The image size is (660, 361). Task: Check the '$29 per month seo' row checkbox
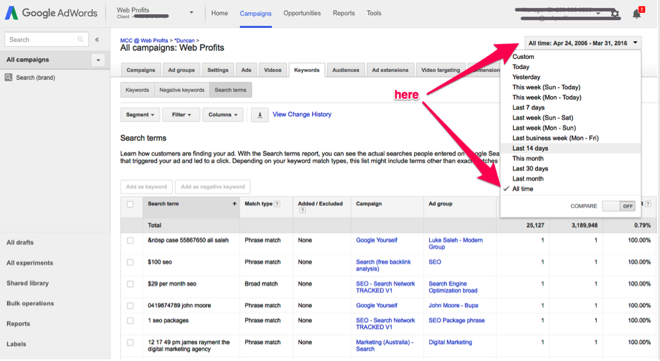(130, 284)
